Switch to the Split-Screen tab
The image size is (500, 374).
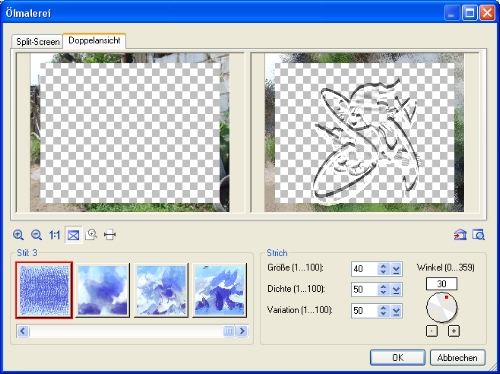pos(37,42)
